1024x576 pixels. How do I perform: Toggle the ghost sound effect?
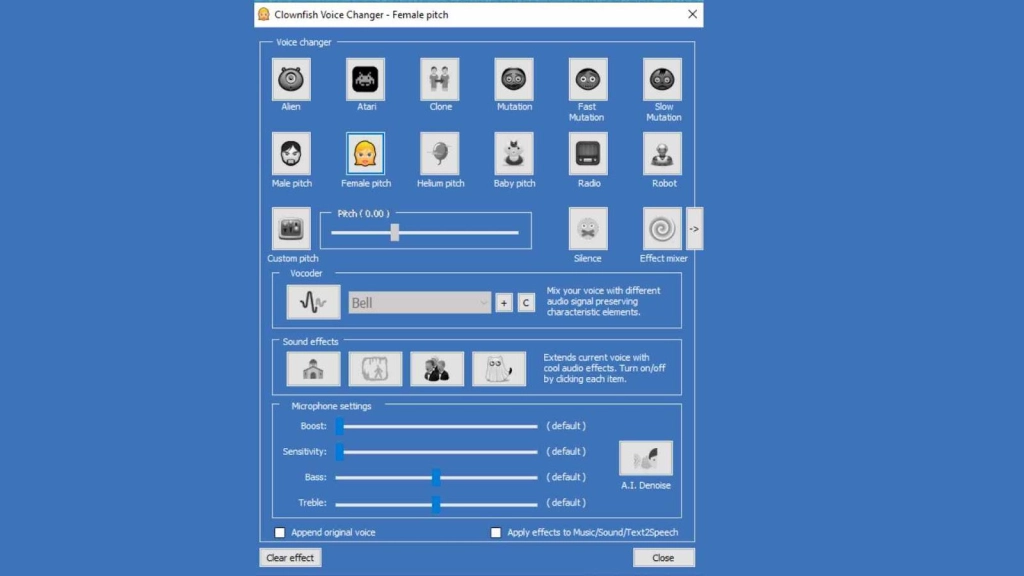tap(499, 369)
